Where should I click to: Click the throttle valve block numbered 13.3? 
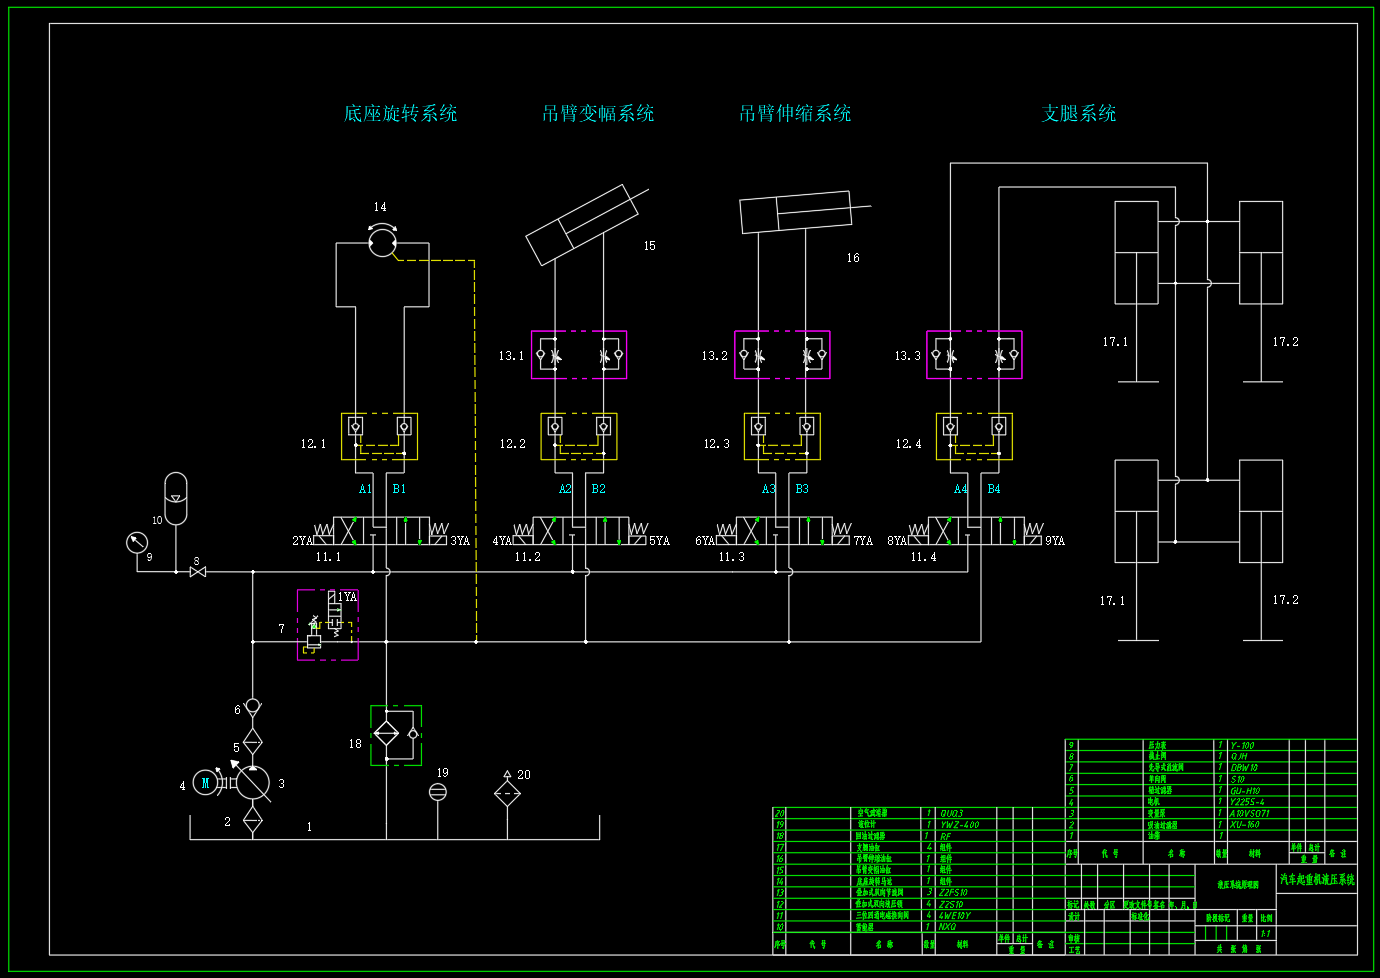click(974, 355)
